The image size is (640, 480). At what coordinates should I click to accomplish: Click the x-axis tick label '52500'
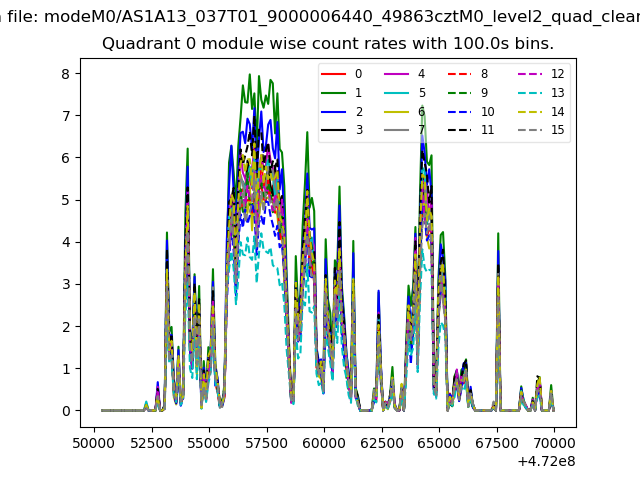(x=151, y=443)
